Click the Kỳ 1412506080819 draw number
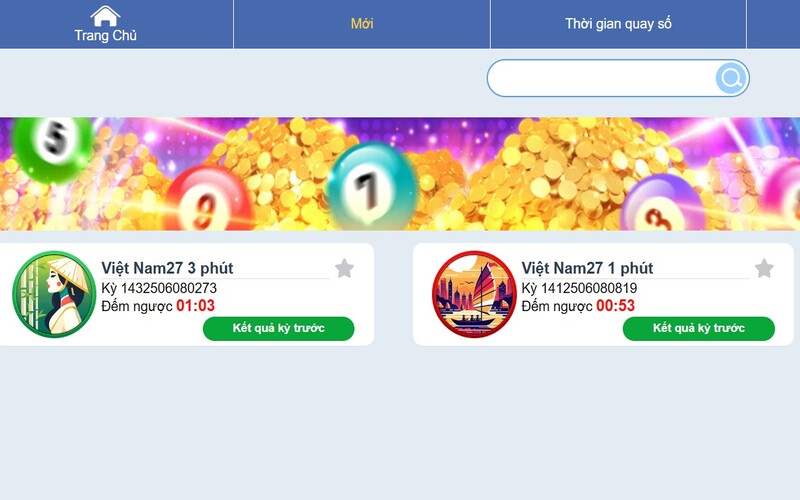The image size is (800, 500). click(x=579, y=288)
